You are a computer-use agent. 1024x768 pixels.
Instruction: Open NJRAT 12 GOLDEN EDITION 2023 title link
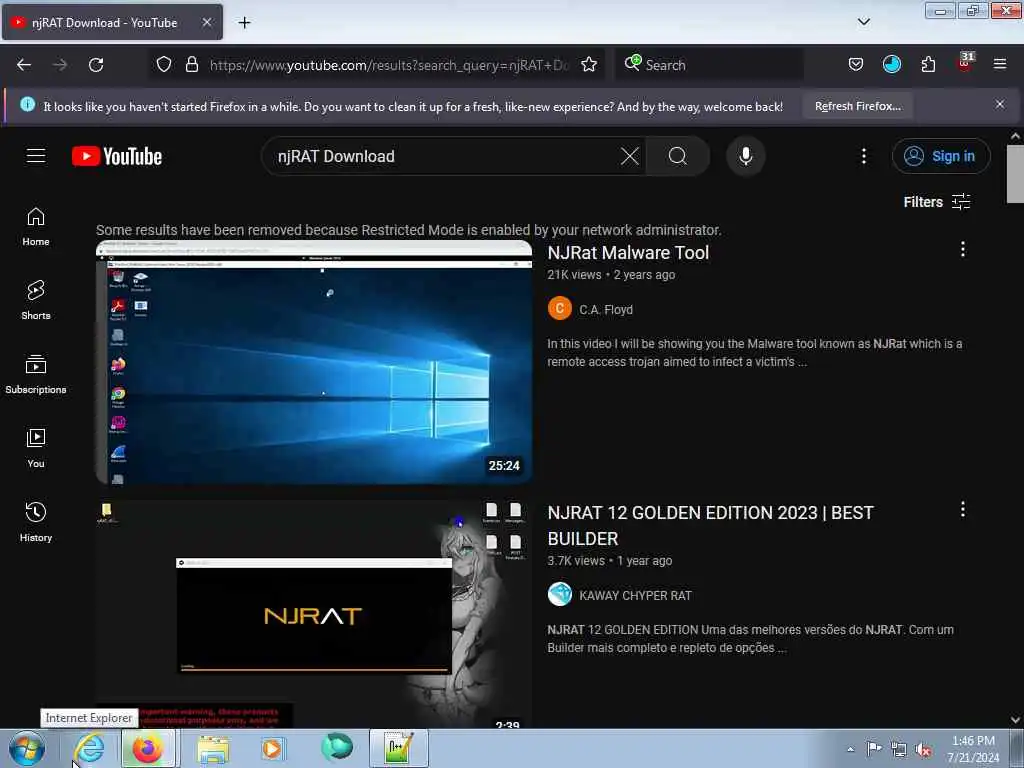point(711,526)
